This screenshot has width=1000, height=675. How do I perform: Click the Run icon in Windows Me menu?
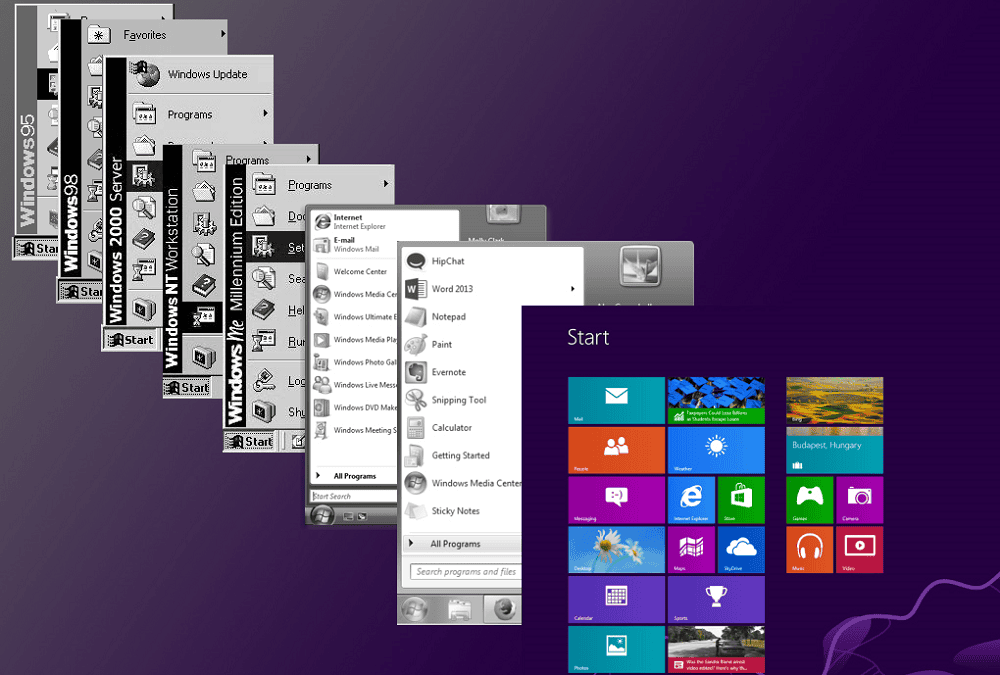pyautogui.click(x=263, y=341)
